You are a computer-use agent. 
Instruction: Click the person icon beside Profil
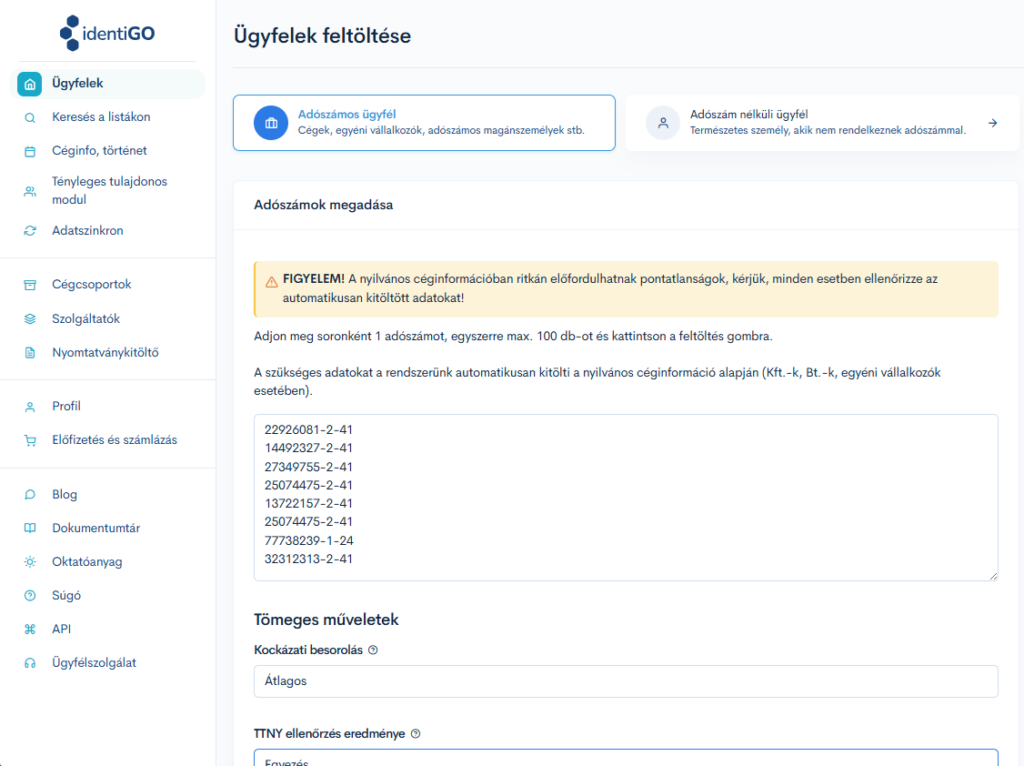[30, 407]
